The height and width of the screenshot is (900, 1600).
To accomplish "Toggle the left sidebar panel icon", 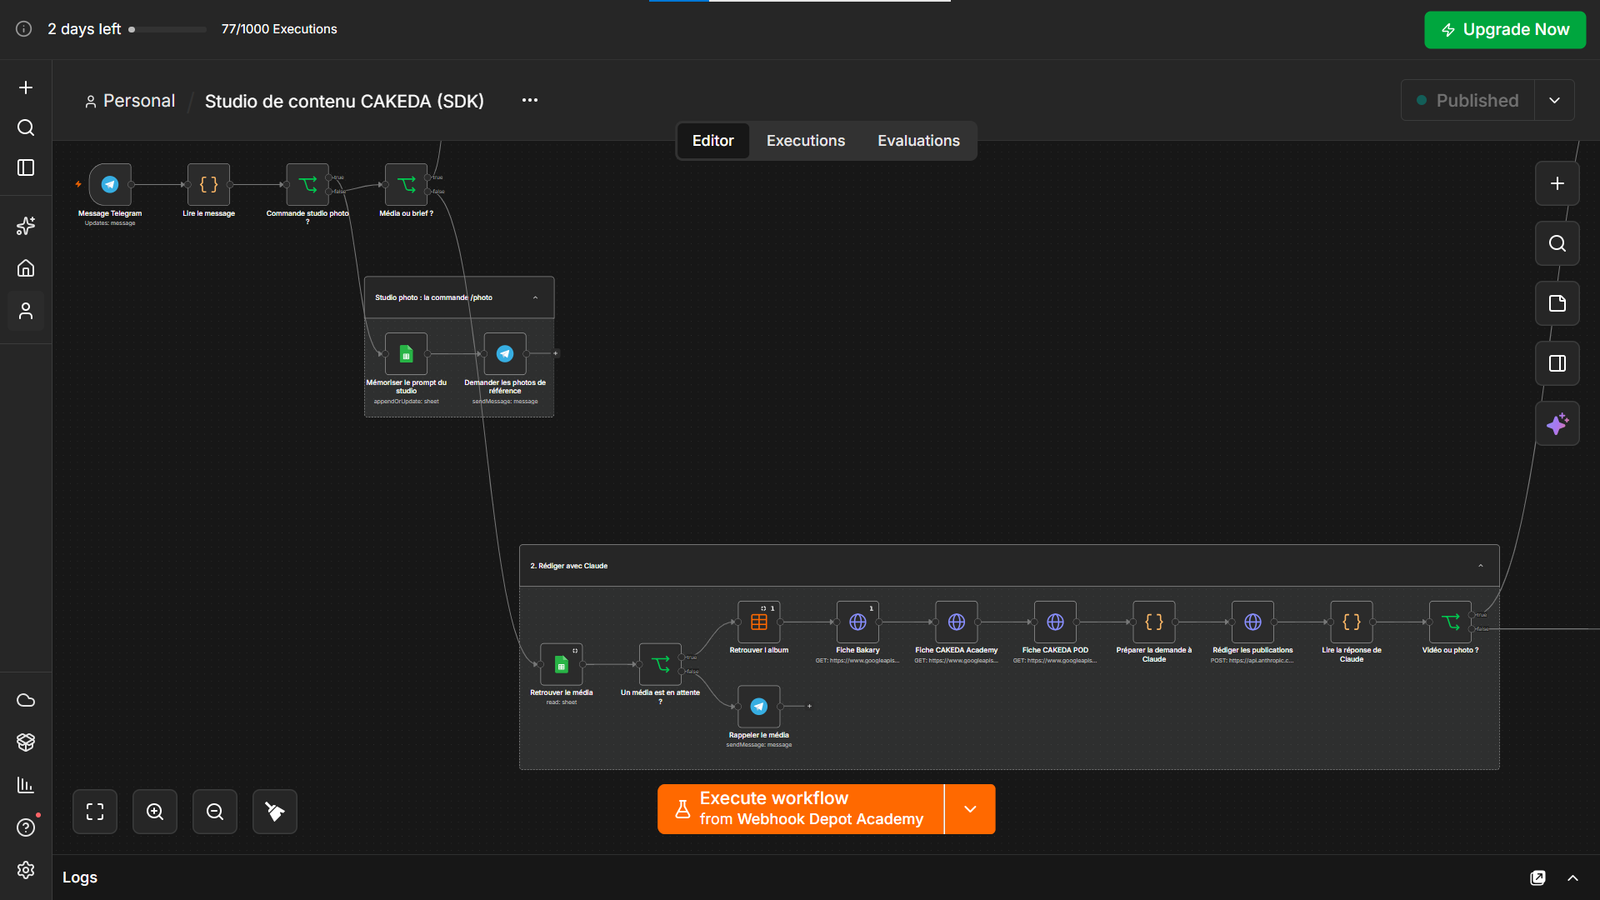I will tap(26, 168).
